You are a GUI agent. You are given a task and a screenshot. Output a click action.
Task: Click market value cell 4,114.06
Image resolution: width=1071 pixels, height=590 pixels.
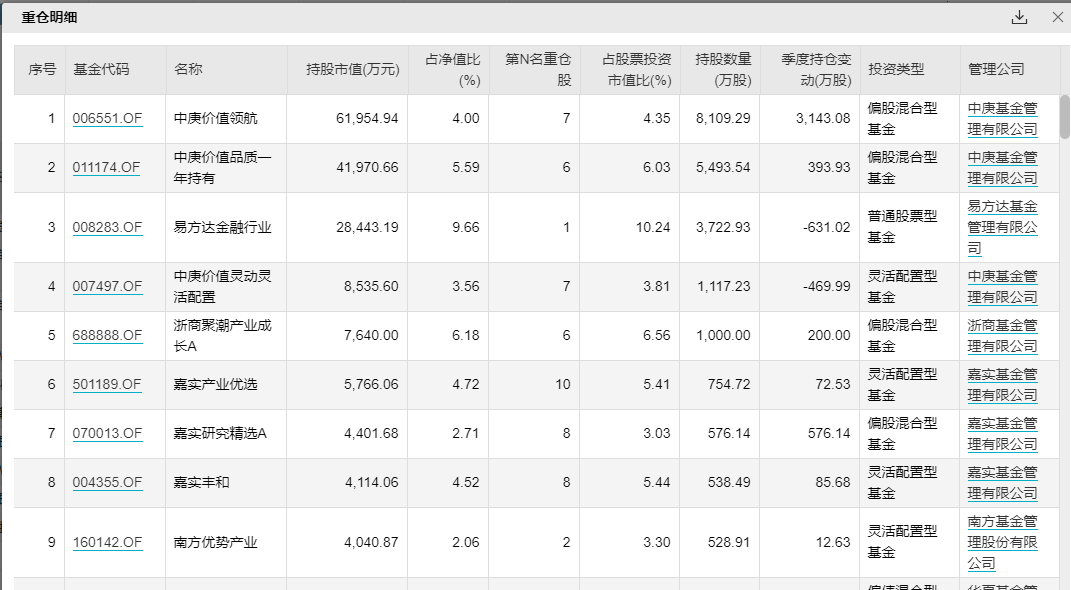pos(371,482)
